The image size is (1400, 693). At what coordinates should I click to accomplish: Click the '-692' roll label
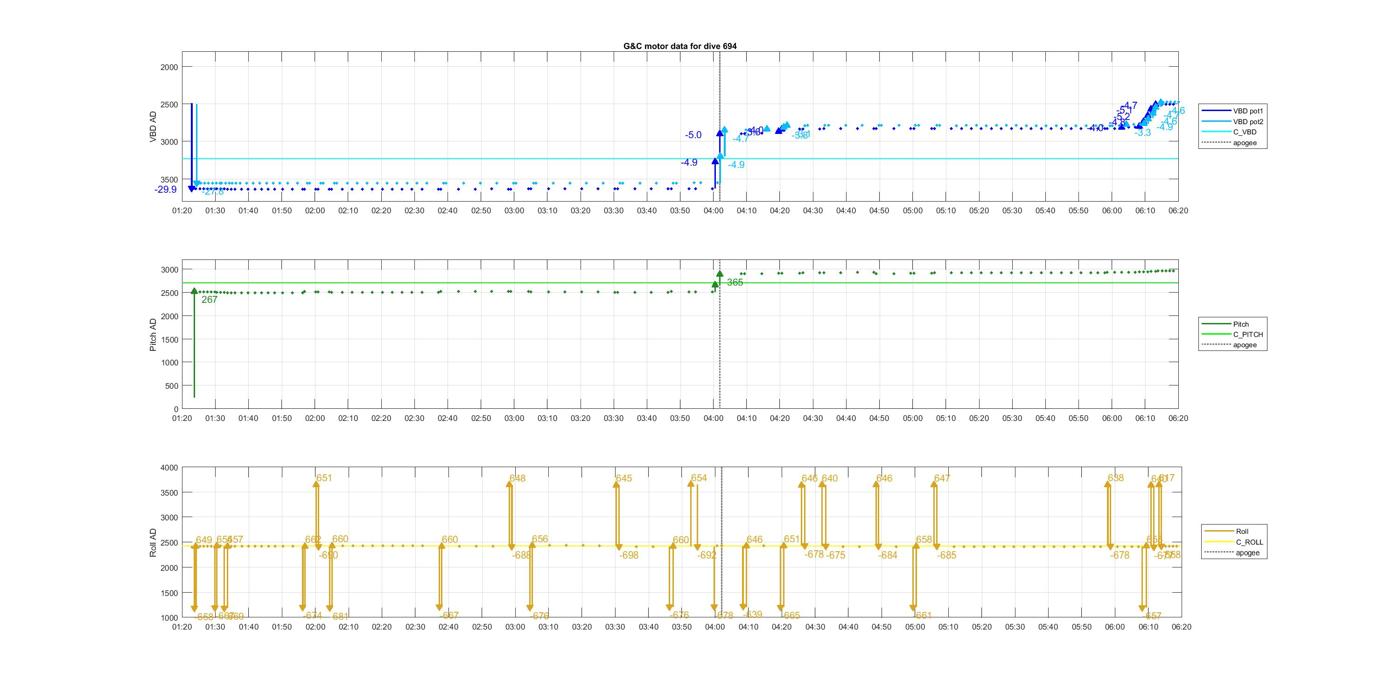tap(707, 555)
